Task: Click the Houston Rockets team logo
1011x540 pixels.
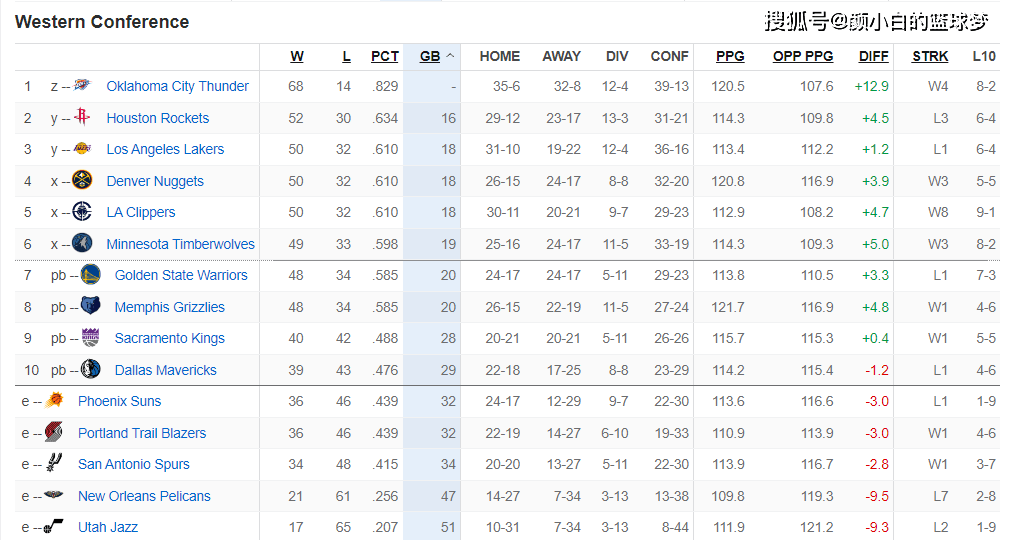Action: click(82, 117)
